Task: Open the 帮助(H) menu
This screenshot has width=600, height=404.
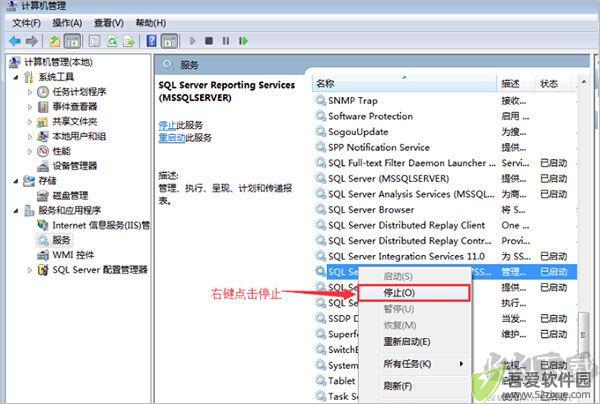Action: (x=151, y=23)
